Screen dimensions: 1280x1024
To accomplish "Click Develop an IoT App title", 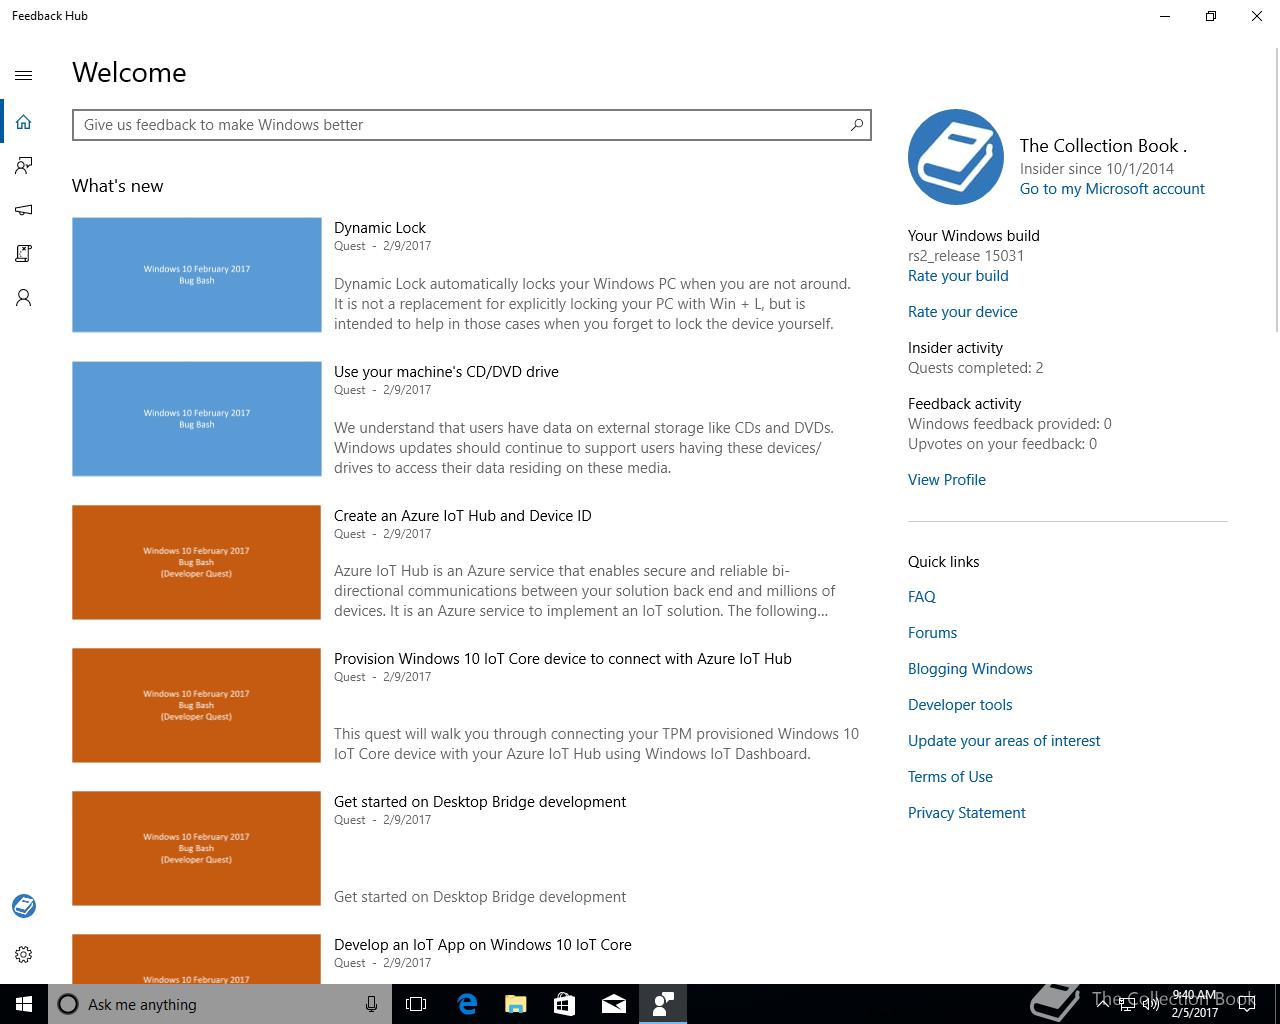I will point(483,945).
